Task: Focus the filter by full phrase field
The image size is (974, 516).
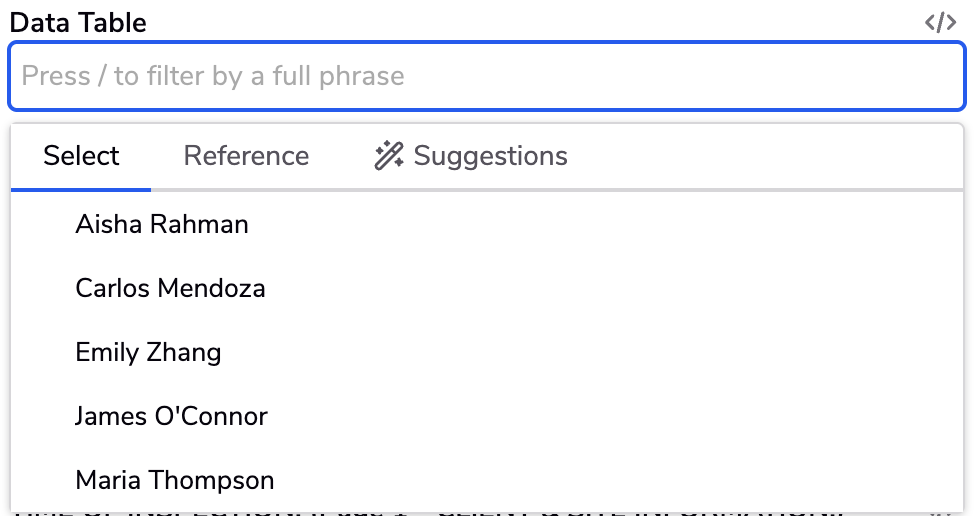Action: coord(487,76)
